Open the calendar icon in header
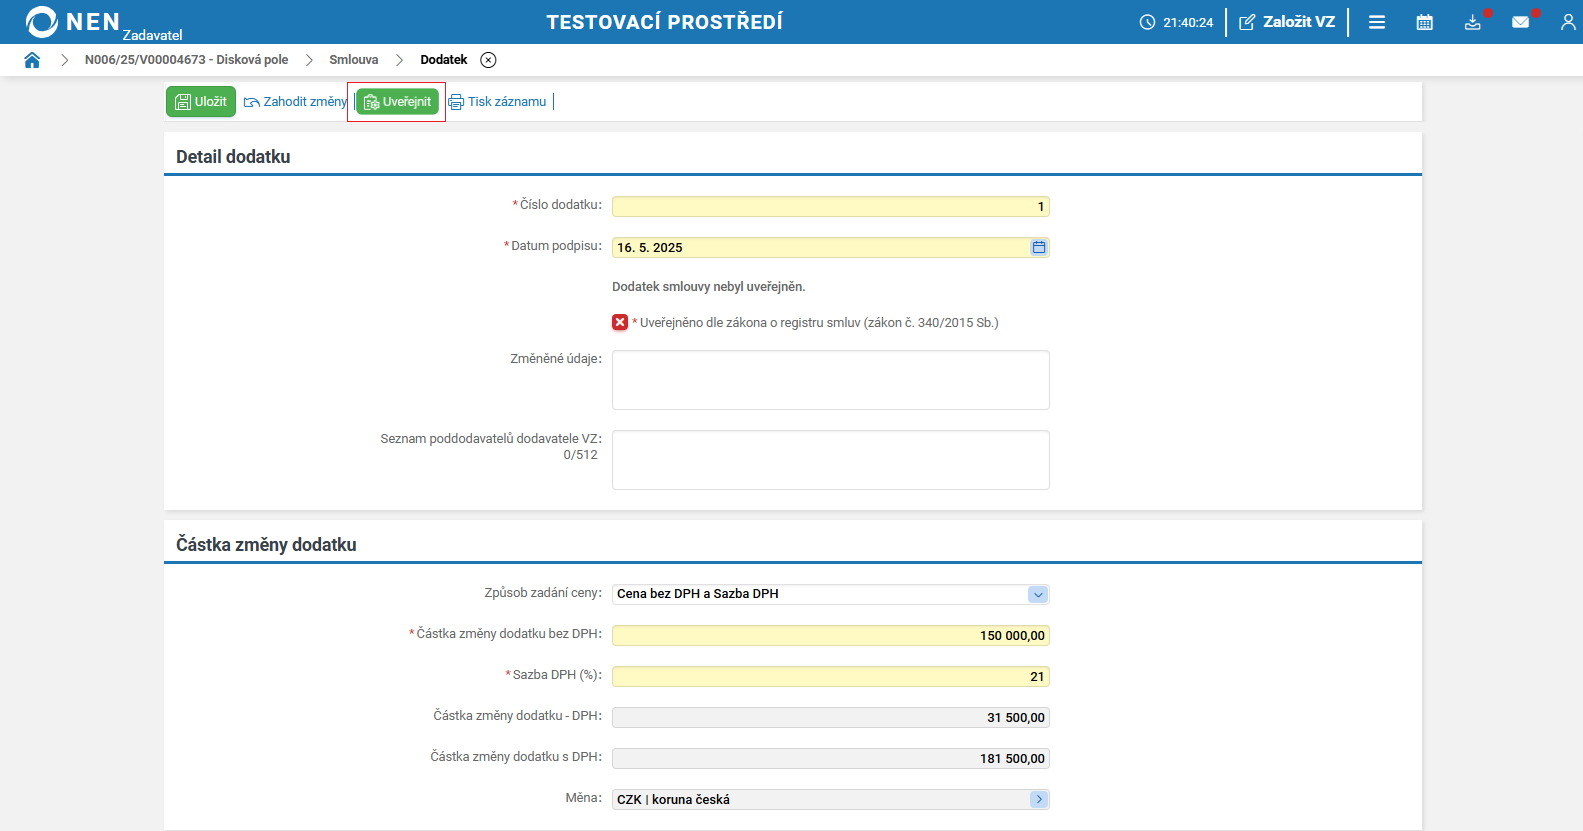The image size is (1583, 831). 1425,22
